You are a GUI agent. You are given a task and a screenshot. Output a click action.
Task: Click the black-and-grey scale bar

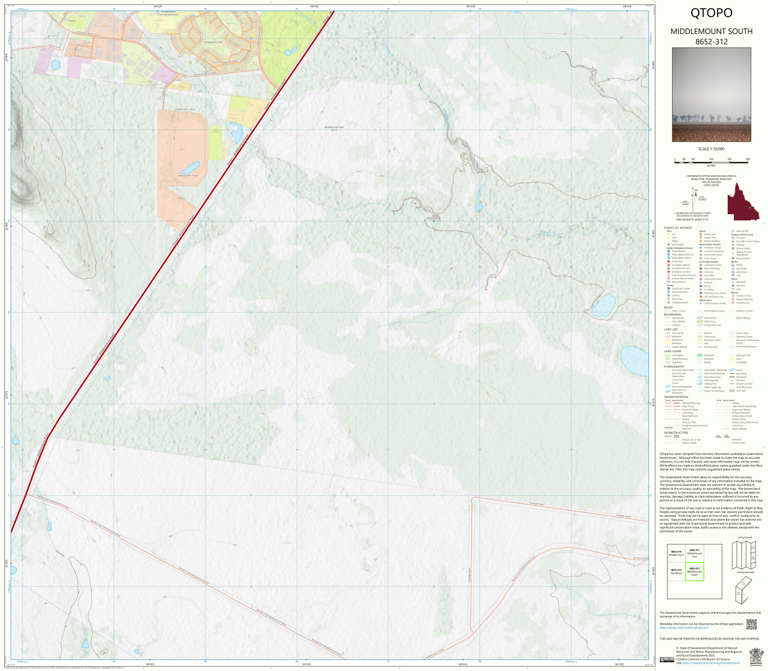711,160
